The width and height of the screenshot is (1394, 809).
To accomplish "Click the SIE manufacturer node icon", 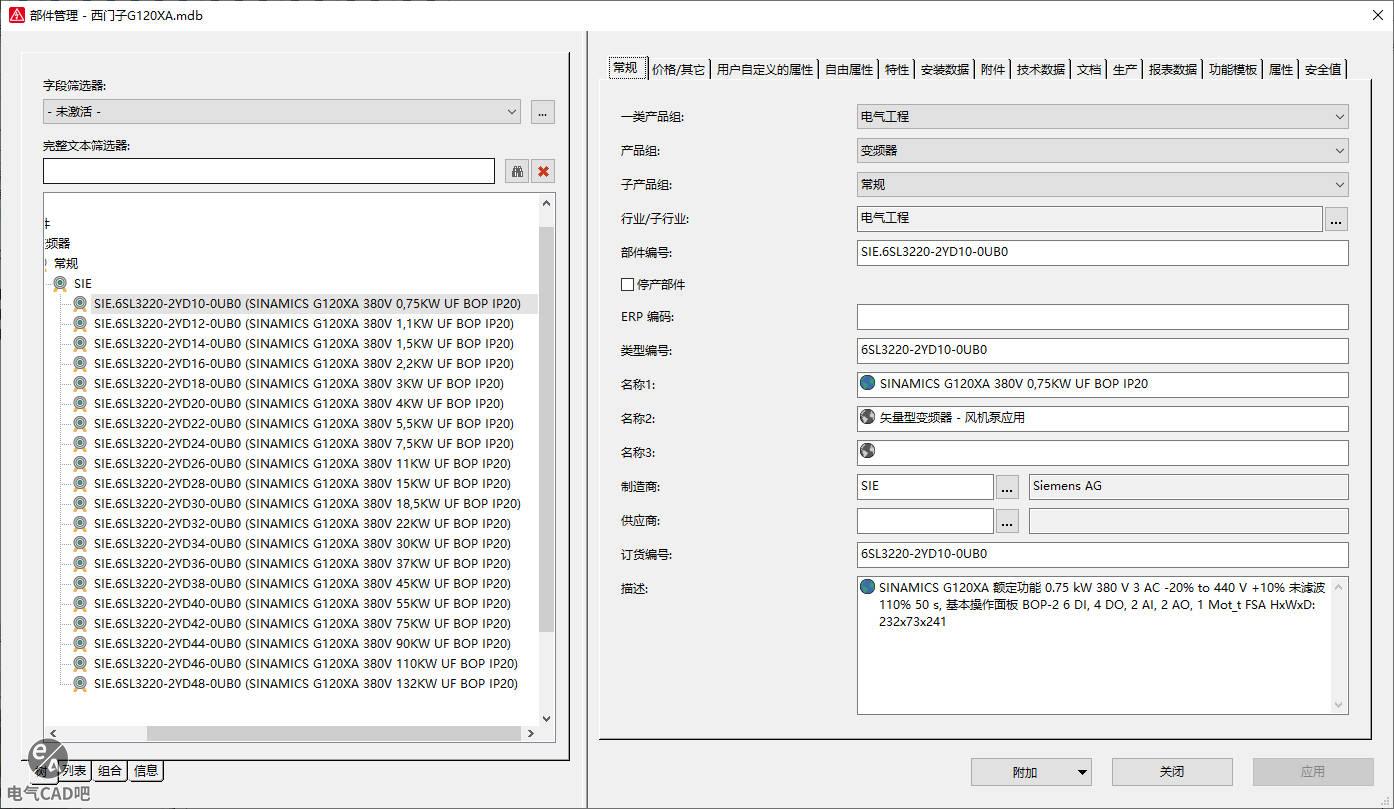I will pos(60,284).
